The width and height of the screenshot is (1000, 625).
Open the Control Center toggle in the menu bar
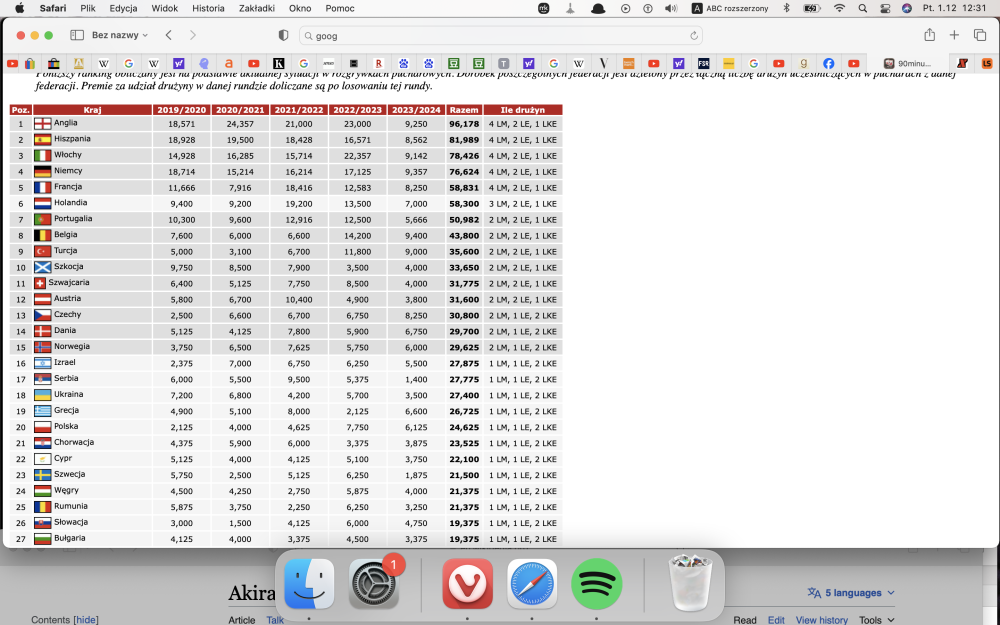point(886,8)
